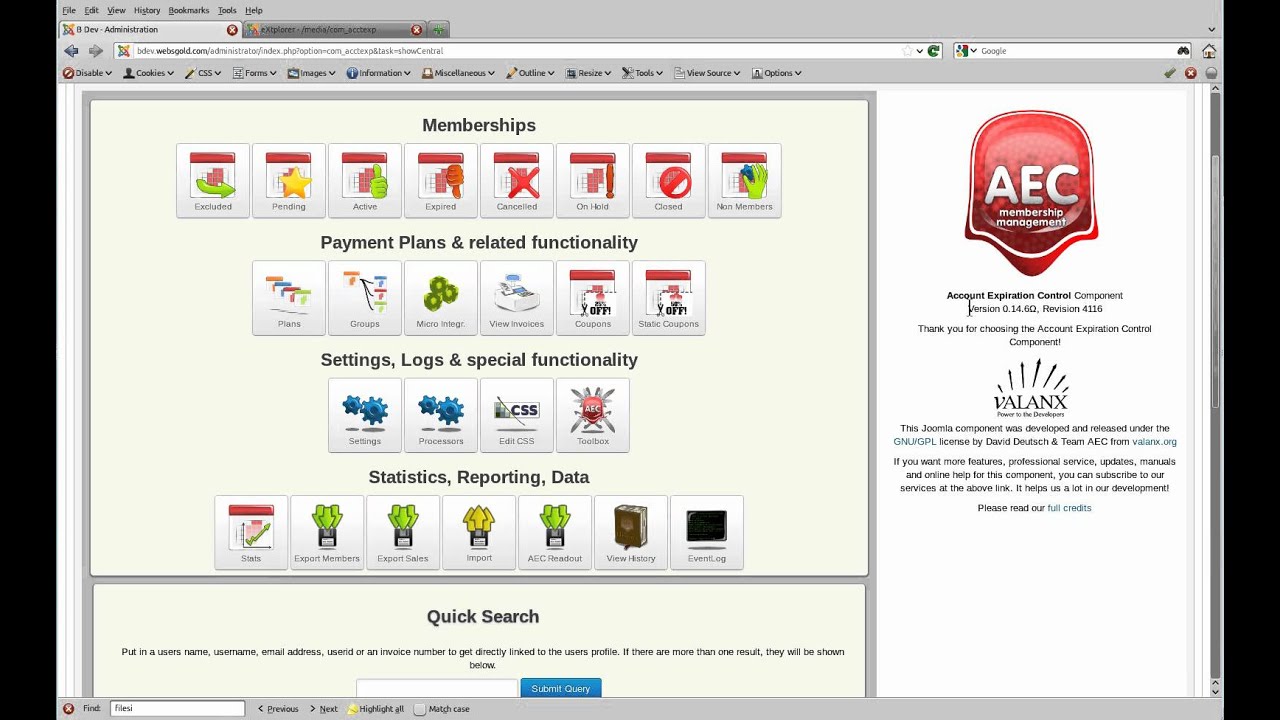
Task: Open the Static Coupons icon
Action: [x=669, y=298]
